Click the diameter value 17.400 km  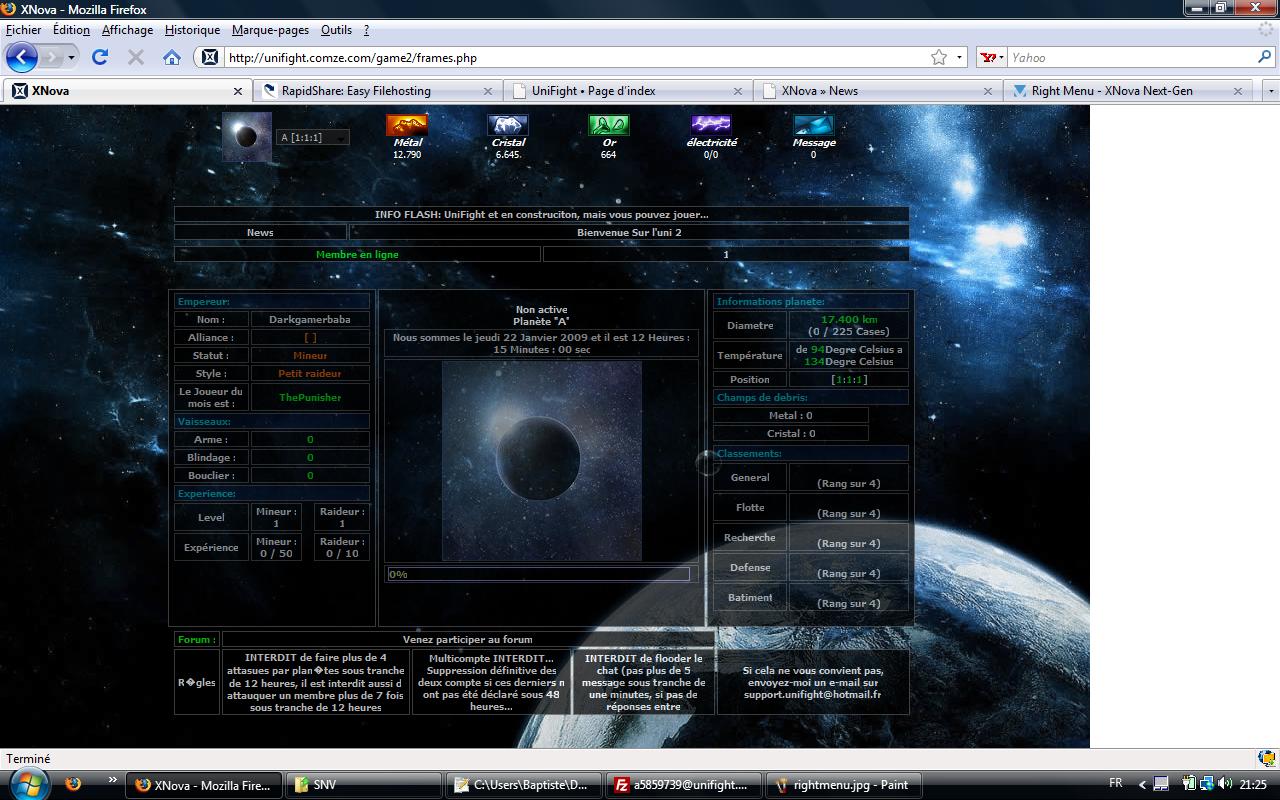pyautogui.click(x=849, y=319)
